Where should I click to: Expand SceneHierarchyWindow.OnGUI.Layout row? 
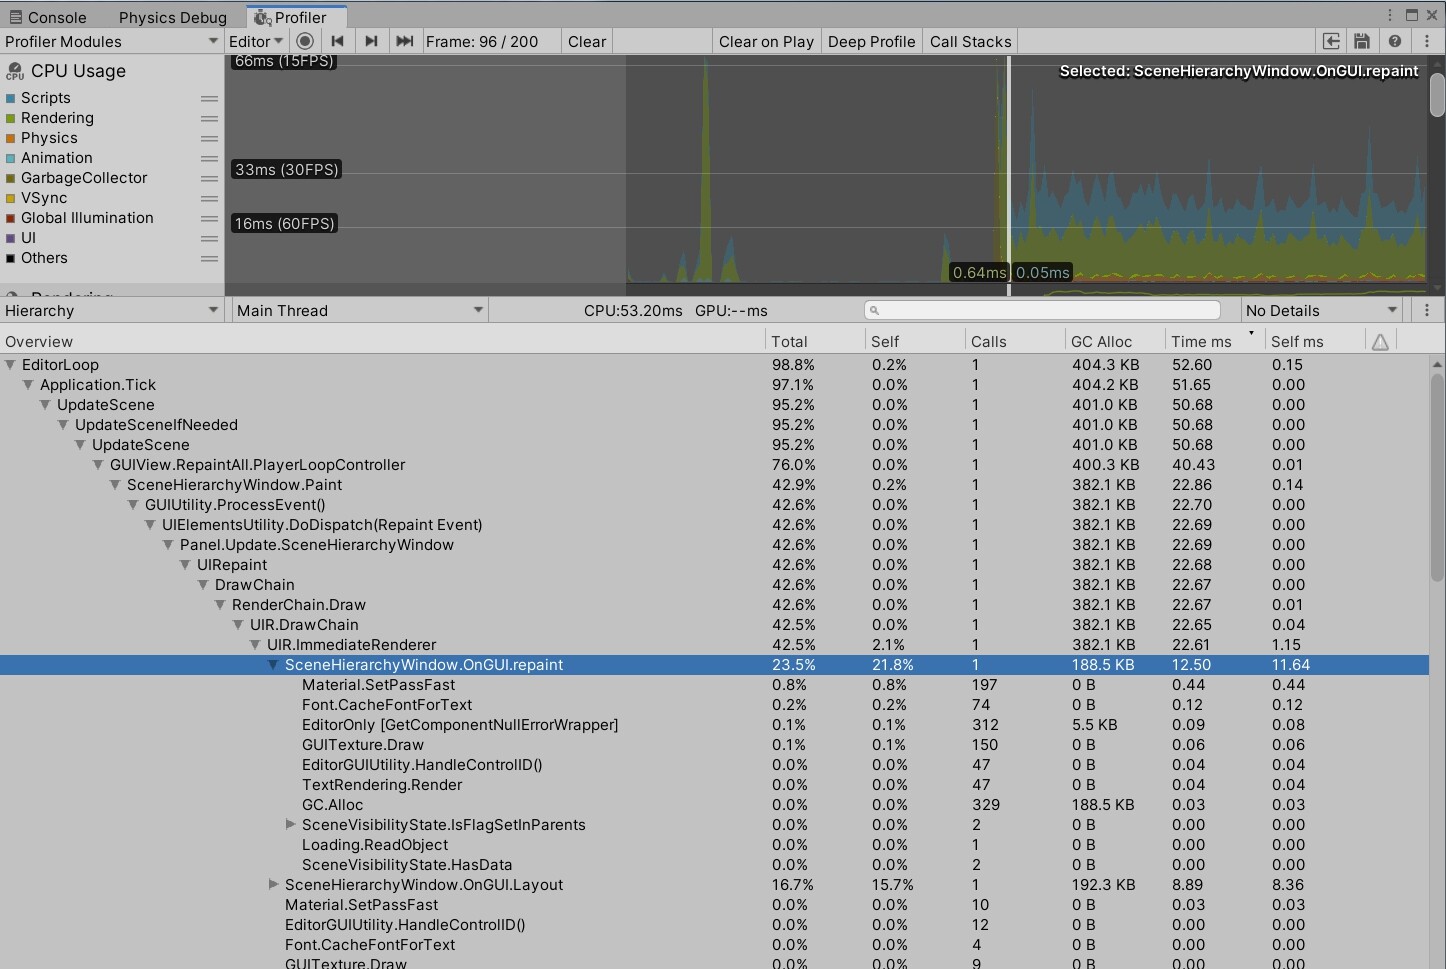point(273,885)
